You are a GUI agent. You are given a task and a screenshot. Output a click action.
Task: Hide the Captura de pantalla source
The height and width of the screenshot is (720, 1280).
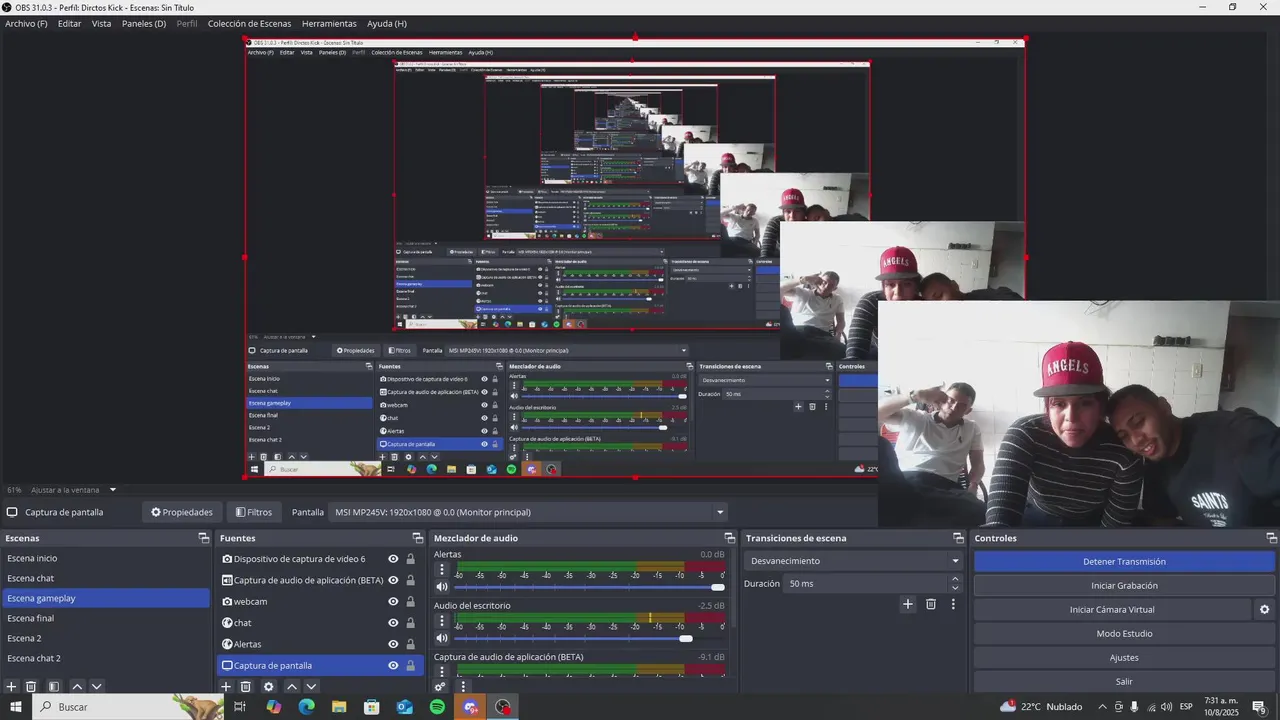coord(393,665)
